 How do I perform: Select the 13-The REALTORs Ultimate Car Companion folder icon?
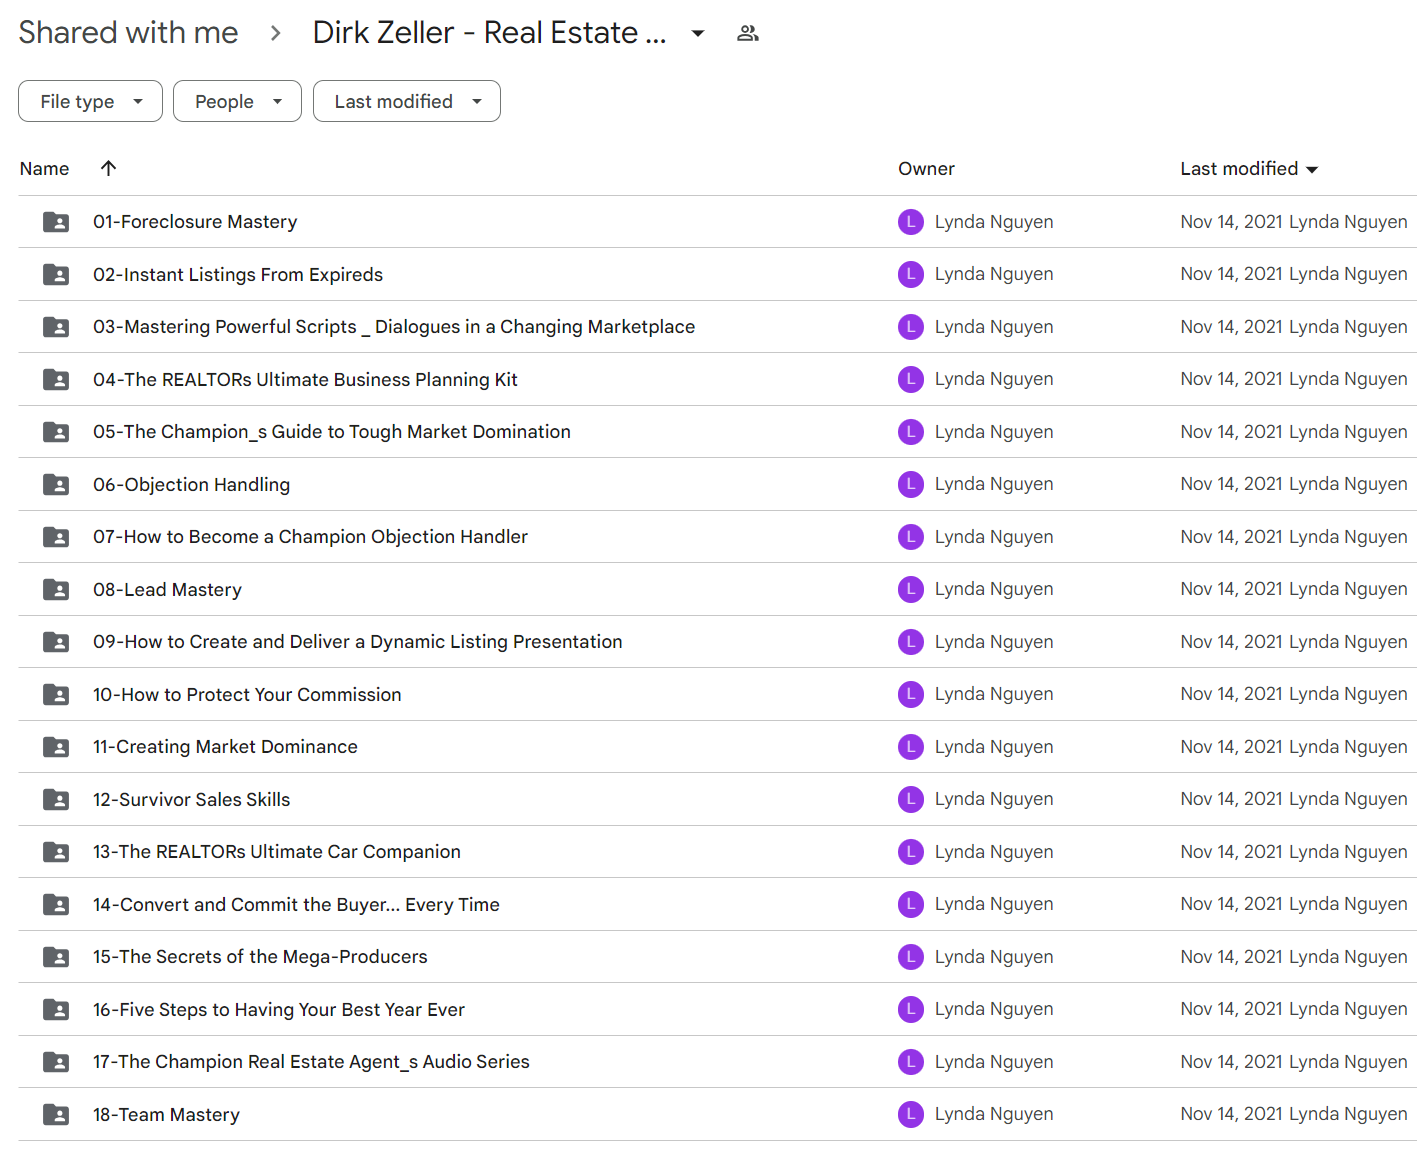click(56, 852)
